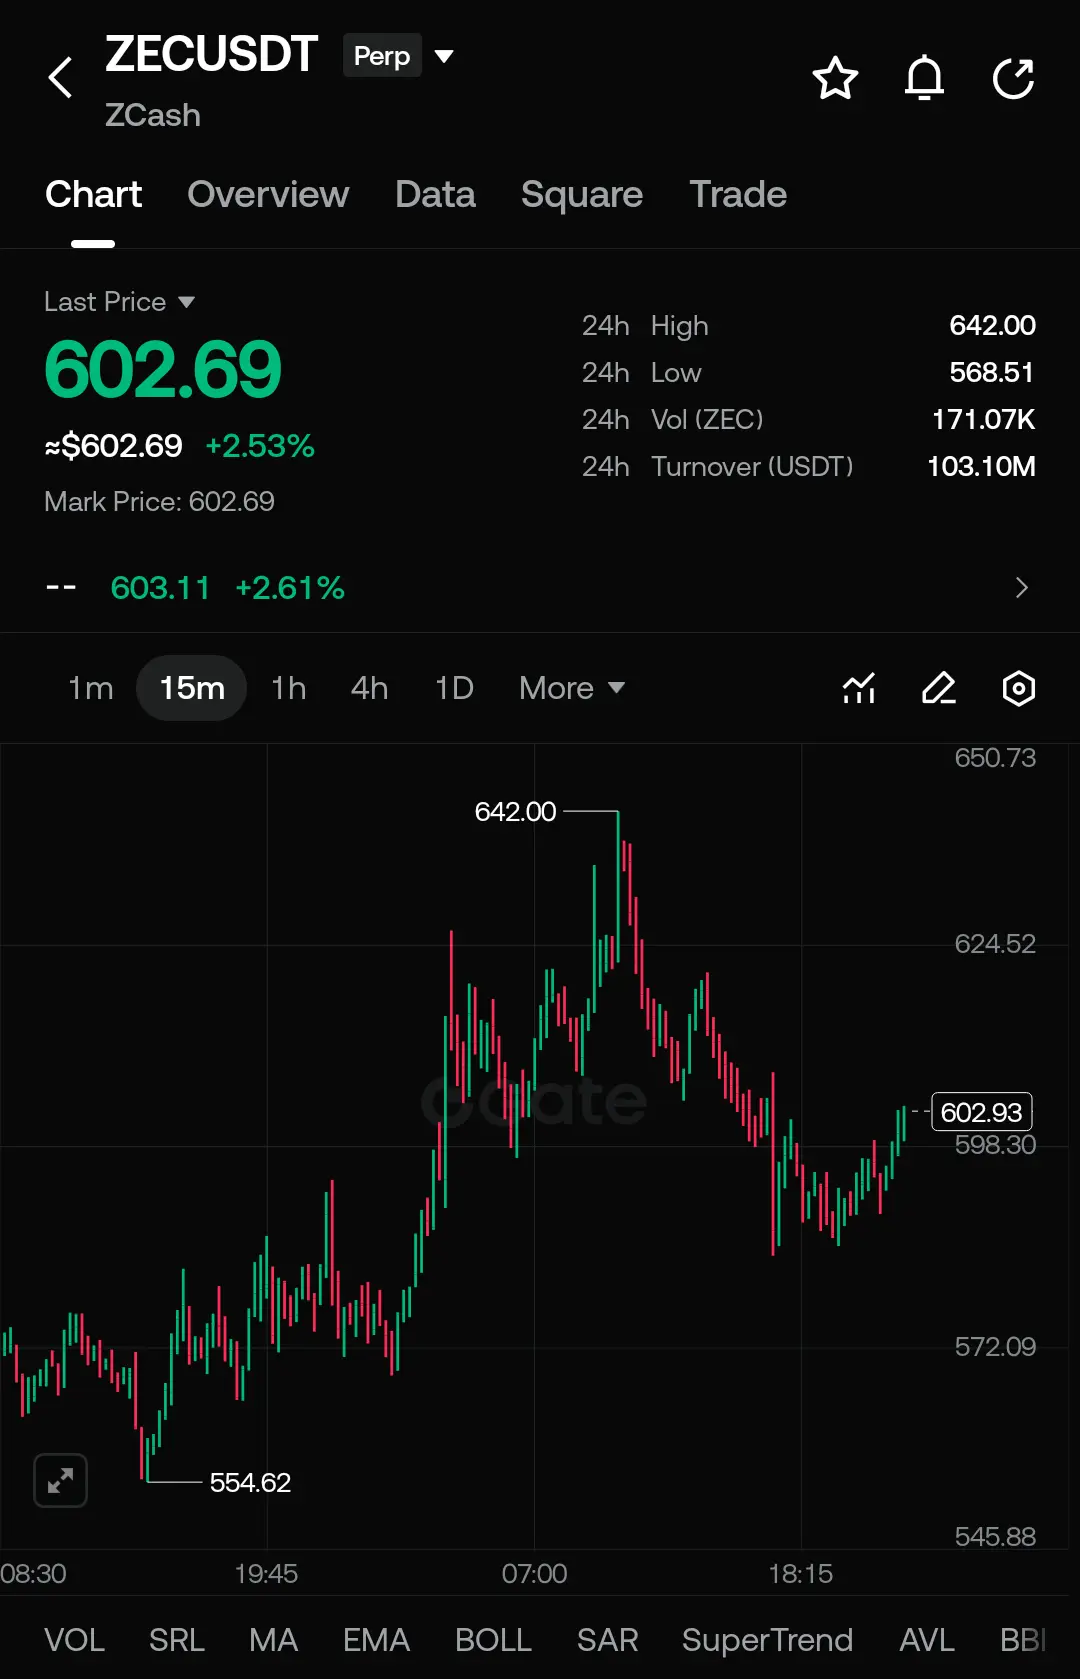Screen dimensions: 1080x1679
Task: Enable the EMA indicator
Action: pos(377,1640)
